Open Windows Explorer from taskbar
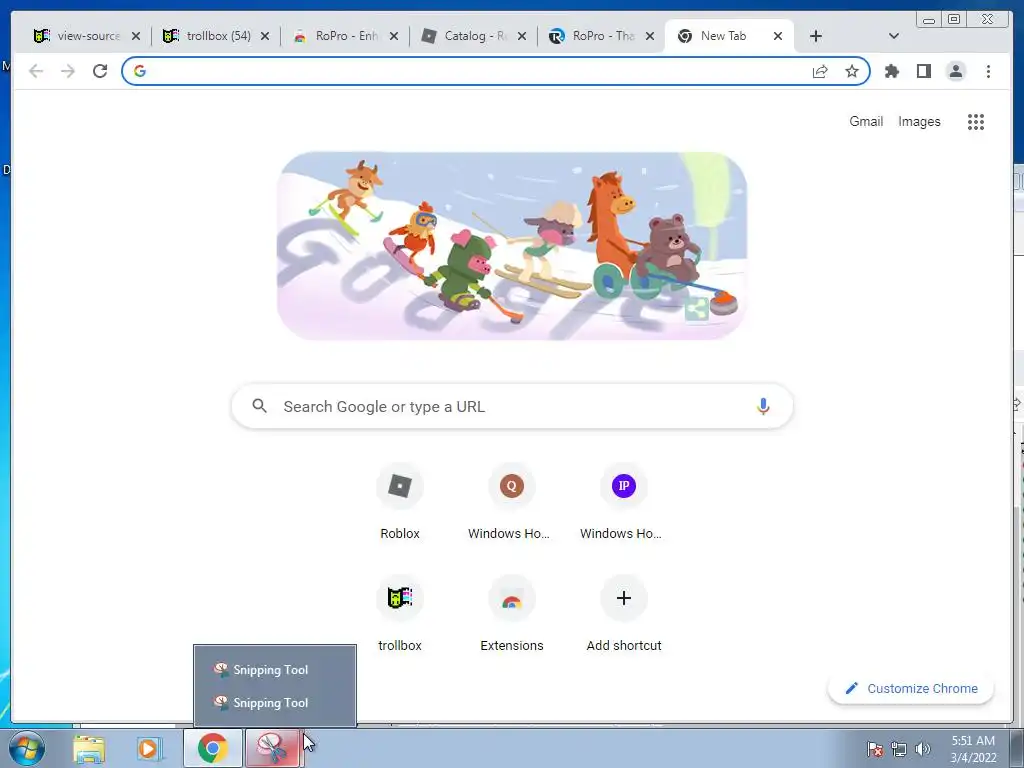The image size is (1024, 768). coord(89,749)
